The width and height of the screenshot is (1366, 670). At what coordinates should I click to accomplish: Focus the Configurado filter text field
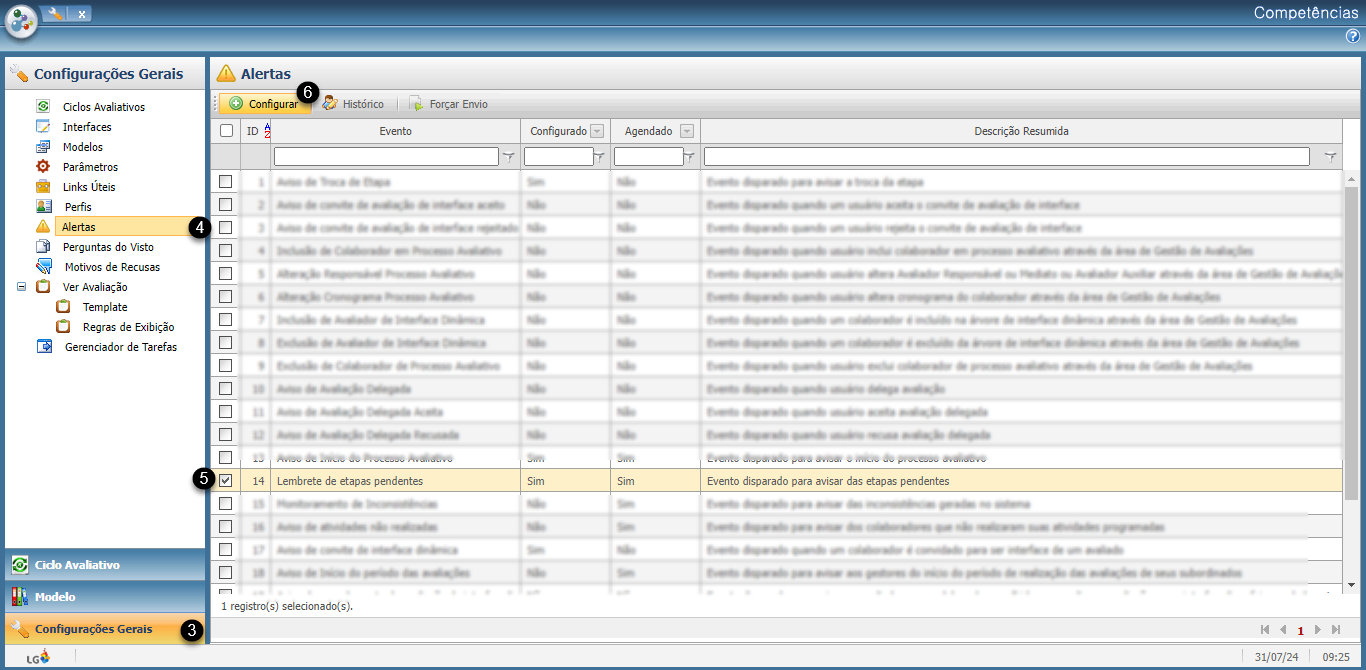pos(558,157)
